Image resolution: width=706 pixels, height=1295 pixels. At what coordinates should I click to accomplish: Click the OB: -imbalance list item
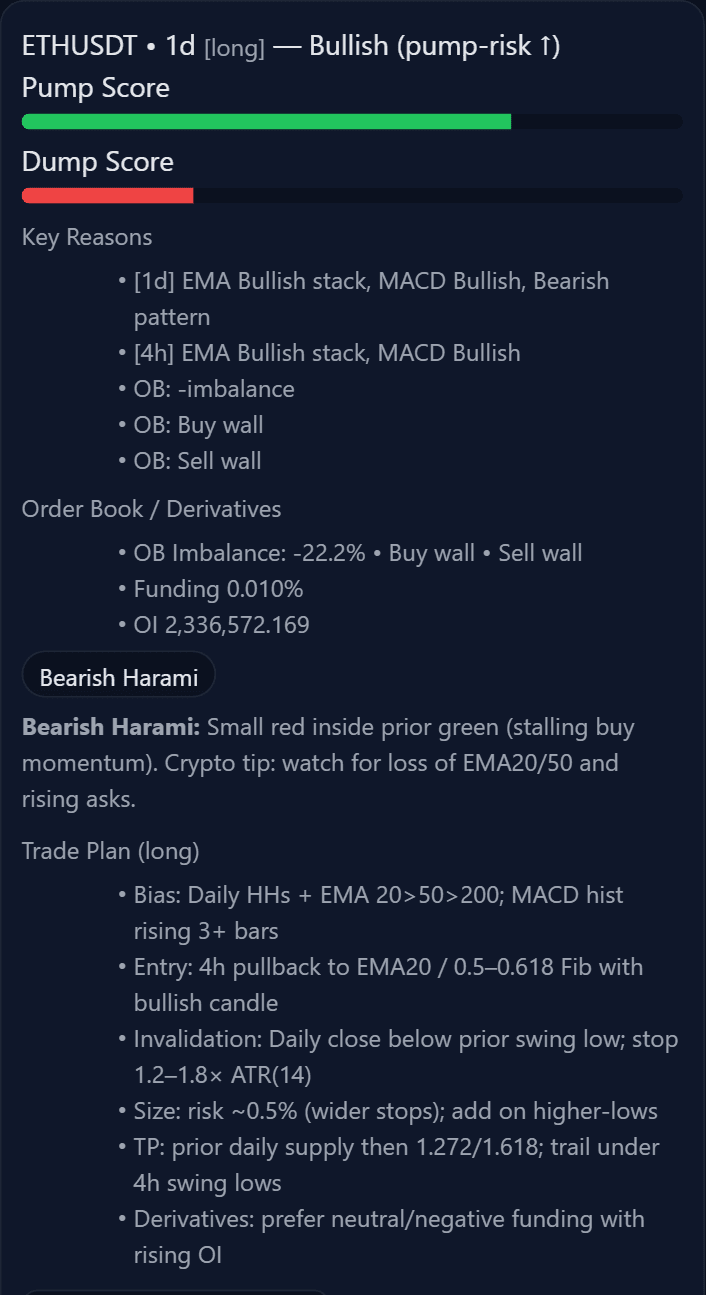pos(214,389)
